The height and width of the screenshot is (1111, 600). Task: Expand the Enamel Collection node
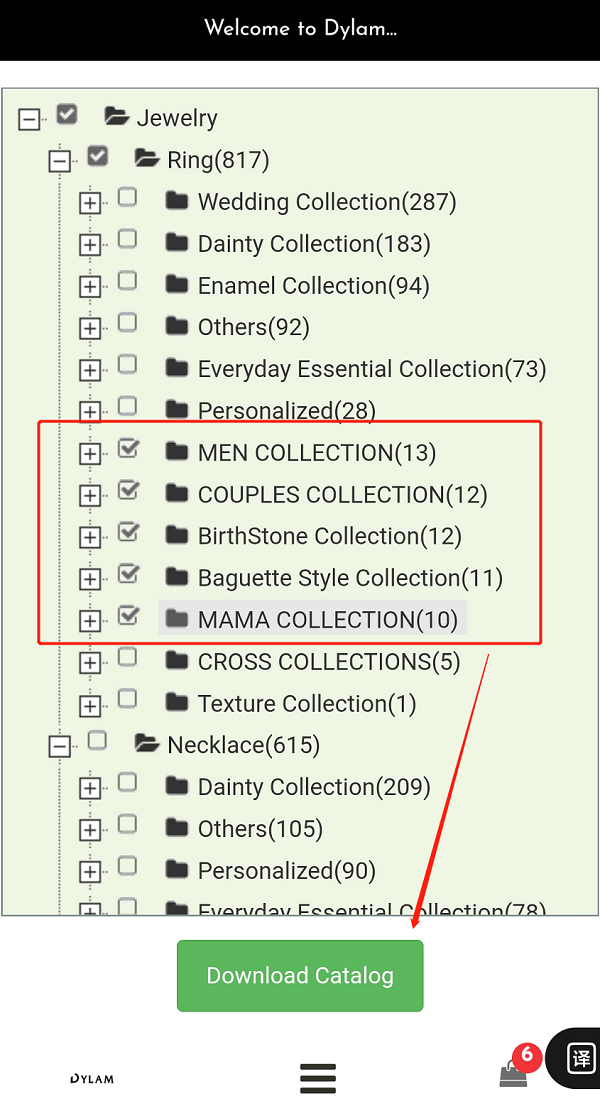(x=90, y=287)
